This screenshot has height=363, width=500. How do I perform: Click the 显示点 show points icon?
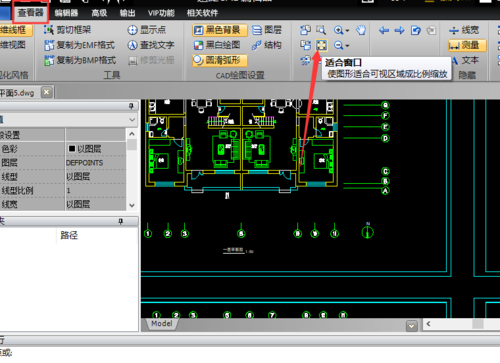tap(147, 30)
